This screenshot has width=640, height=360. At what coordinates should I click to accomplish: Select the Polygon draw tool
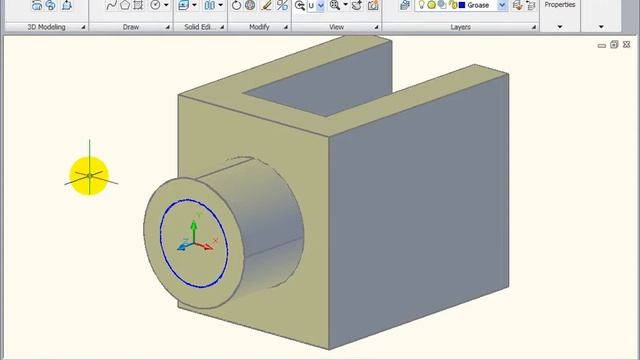point(125,5)
